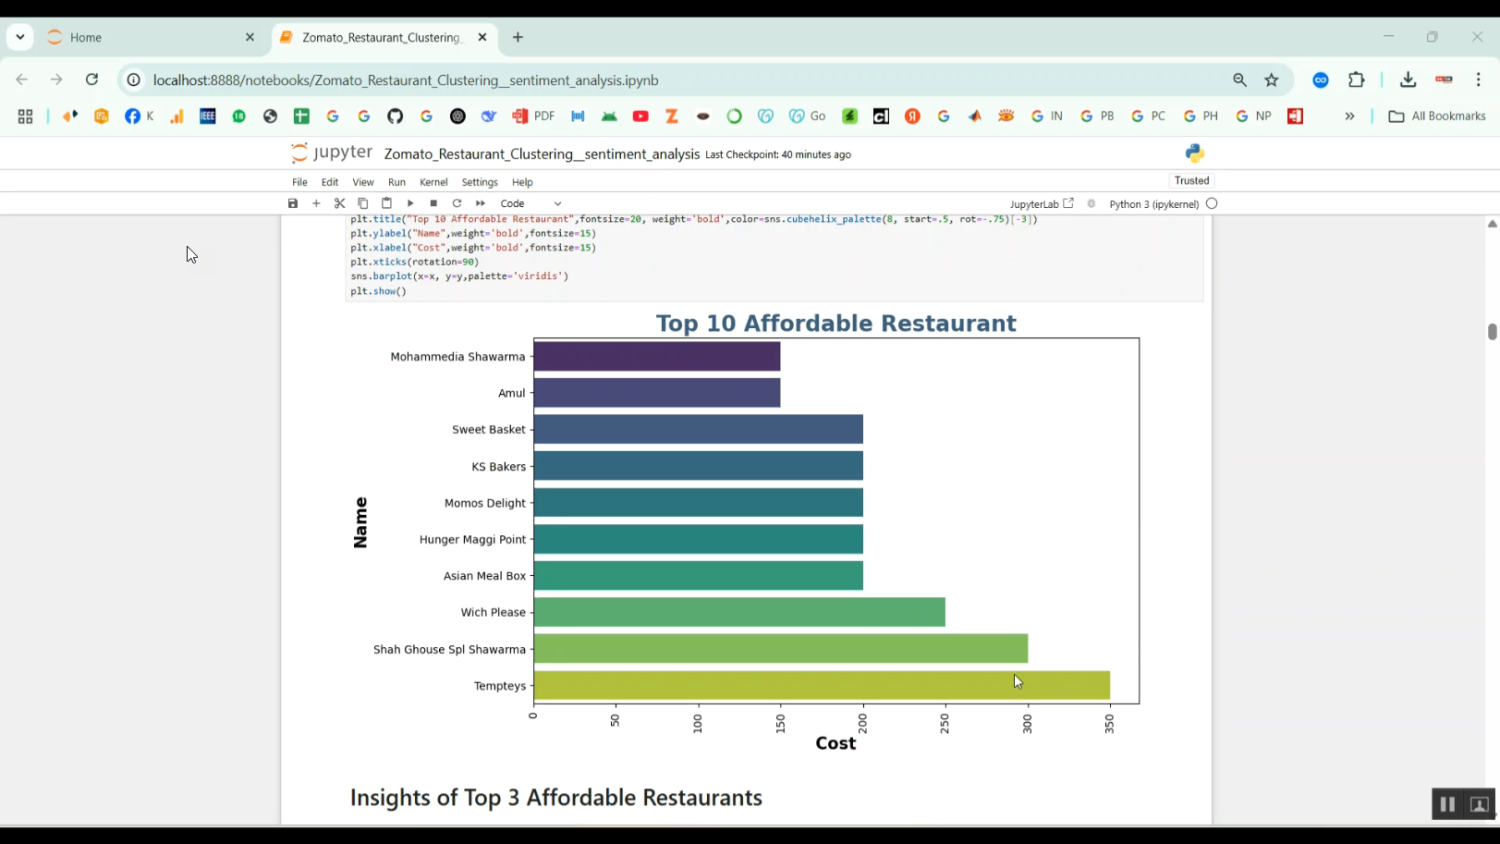The height and width of the screenshot is (844, 1500).
Task: Click the kernel idle status circle
Action: (1212, 204)
